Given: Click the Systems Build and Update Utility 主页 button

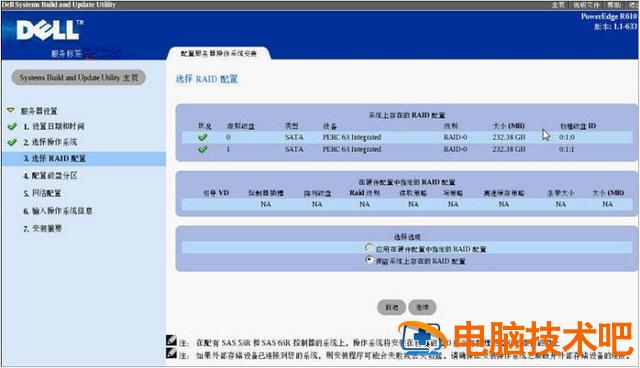Looking at the screenshot, I should (x=78, y=78).
